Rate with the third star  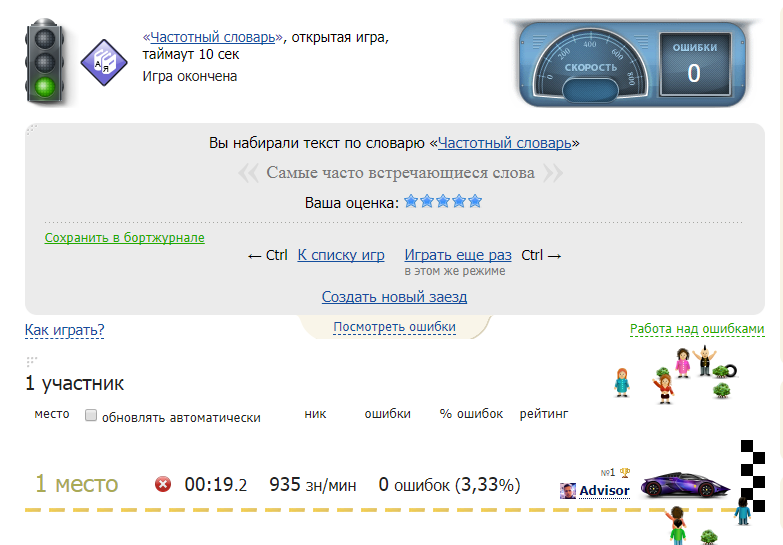443,201
